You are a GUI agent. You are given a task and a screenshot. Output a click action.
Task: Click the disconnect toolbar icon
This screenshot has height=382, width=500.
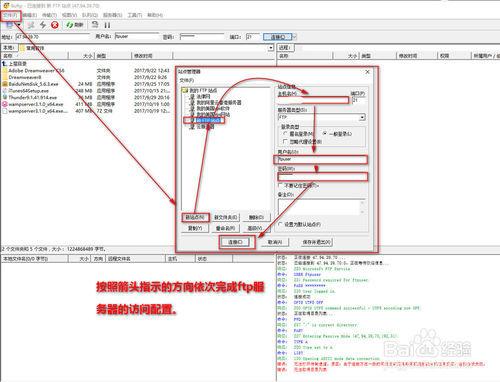pyautogui.click(x=31, y=25)
